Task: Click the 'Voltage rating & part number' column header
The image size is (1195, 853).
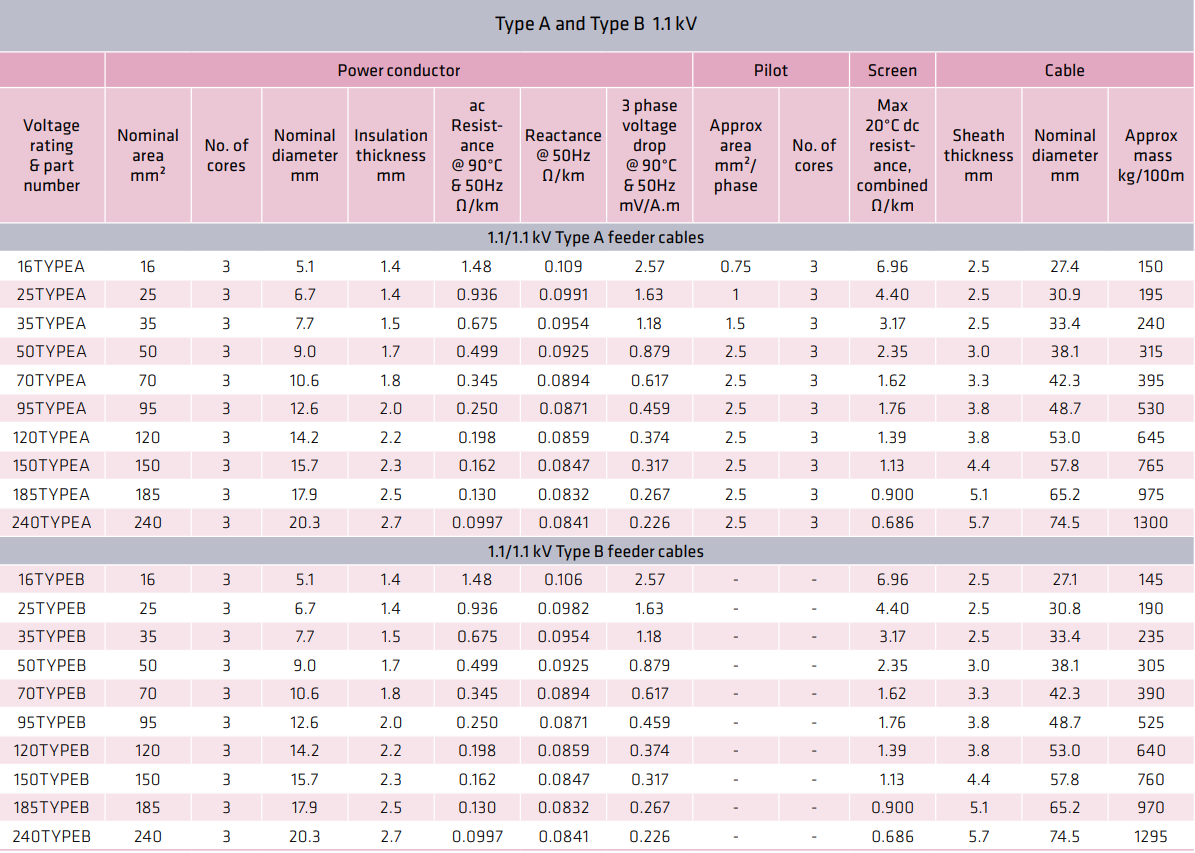Action: (x=51, y=156)
